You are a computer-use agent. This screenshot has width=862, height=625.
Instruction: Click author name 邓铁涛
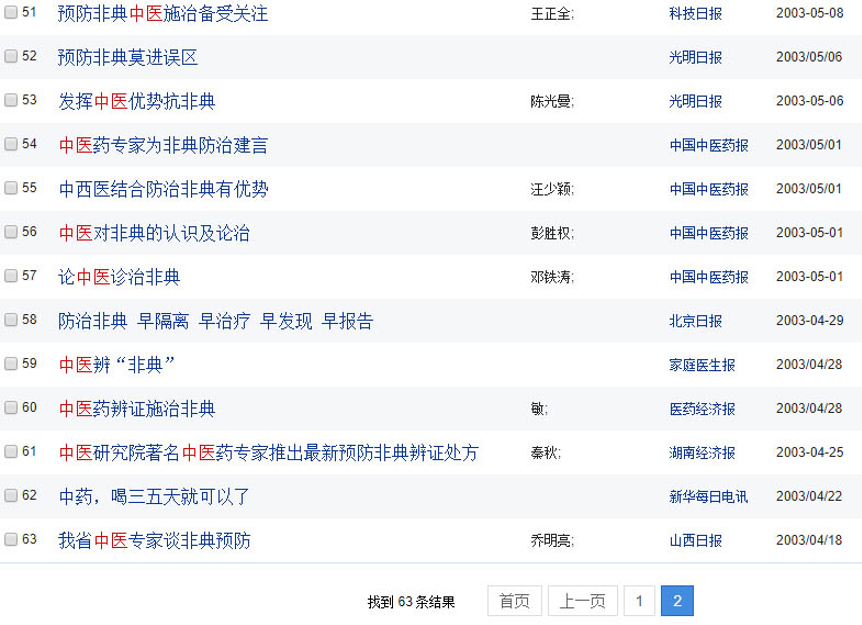(x=550, y=278)
